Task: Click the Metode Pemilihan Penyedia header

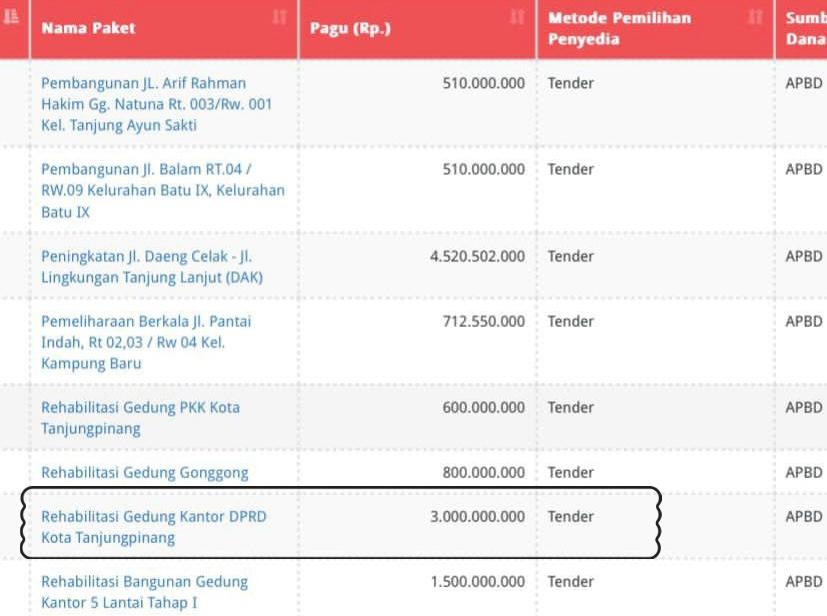Action: pos(619,28)
